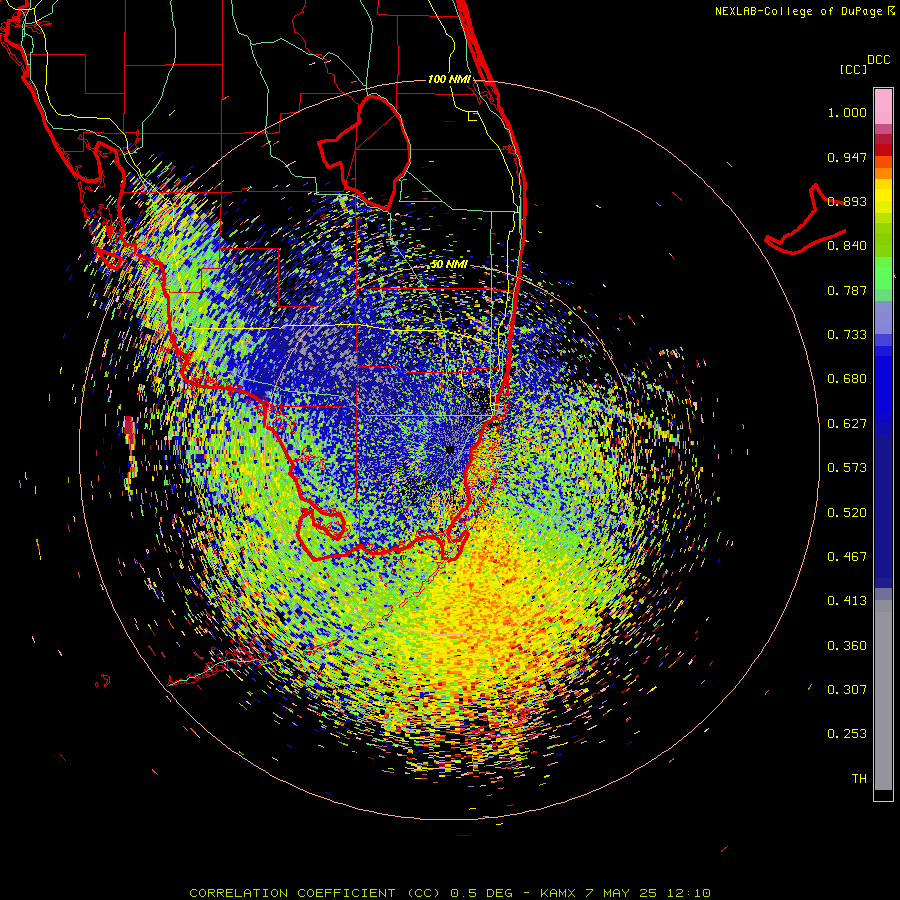Image resolution: width=900 pixels, height=900 pixels.
Task: Click the TH threshold label on legend
Action: tap(859, 779)
